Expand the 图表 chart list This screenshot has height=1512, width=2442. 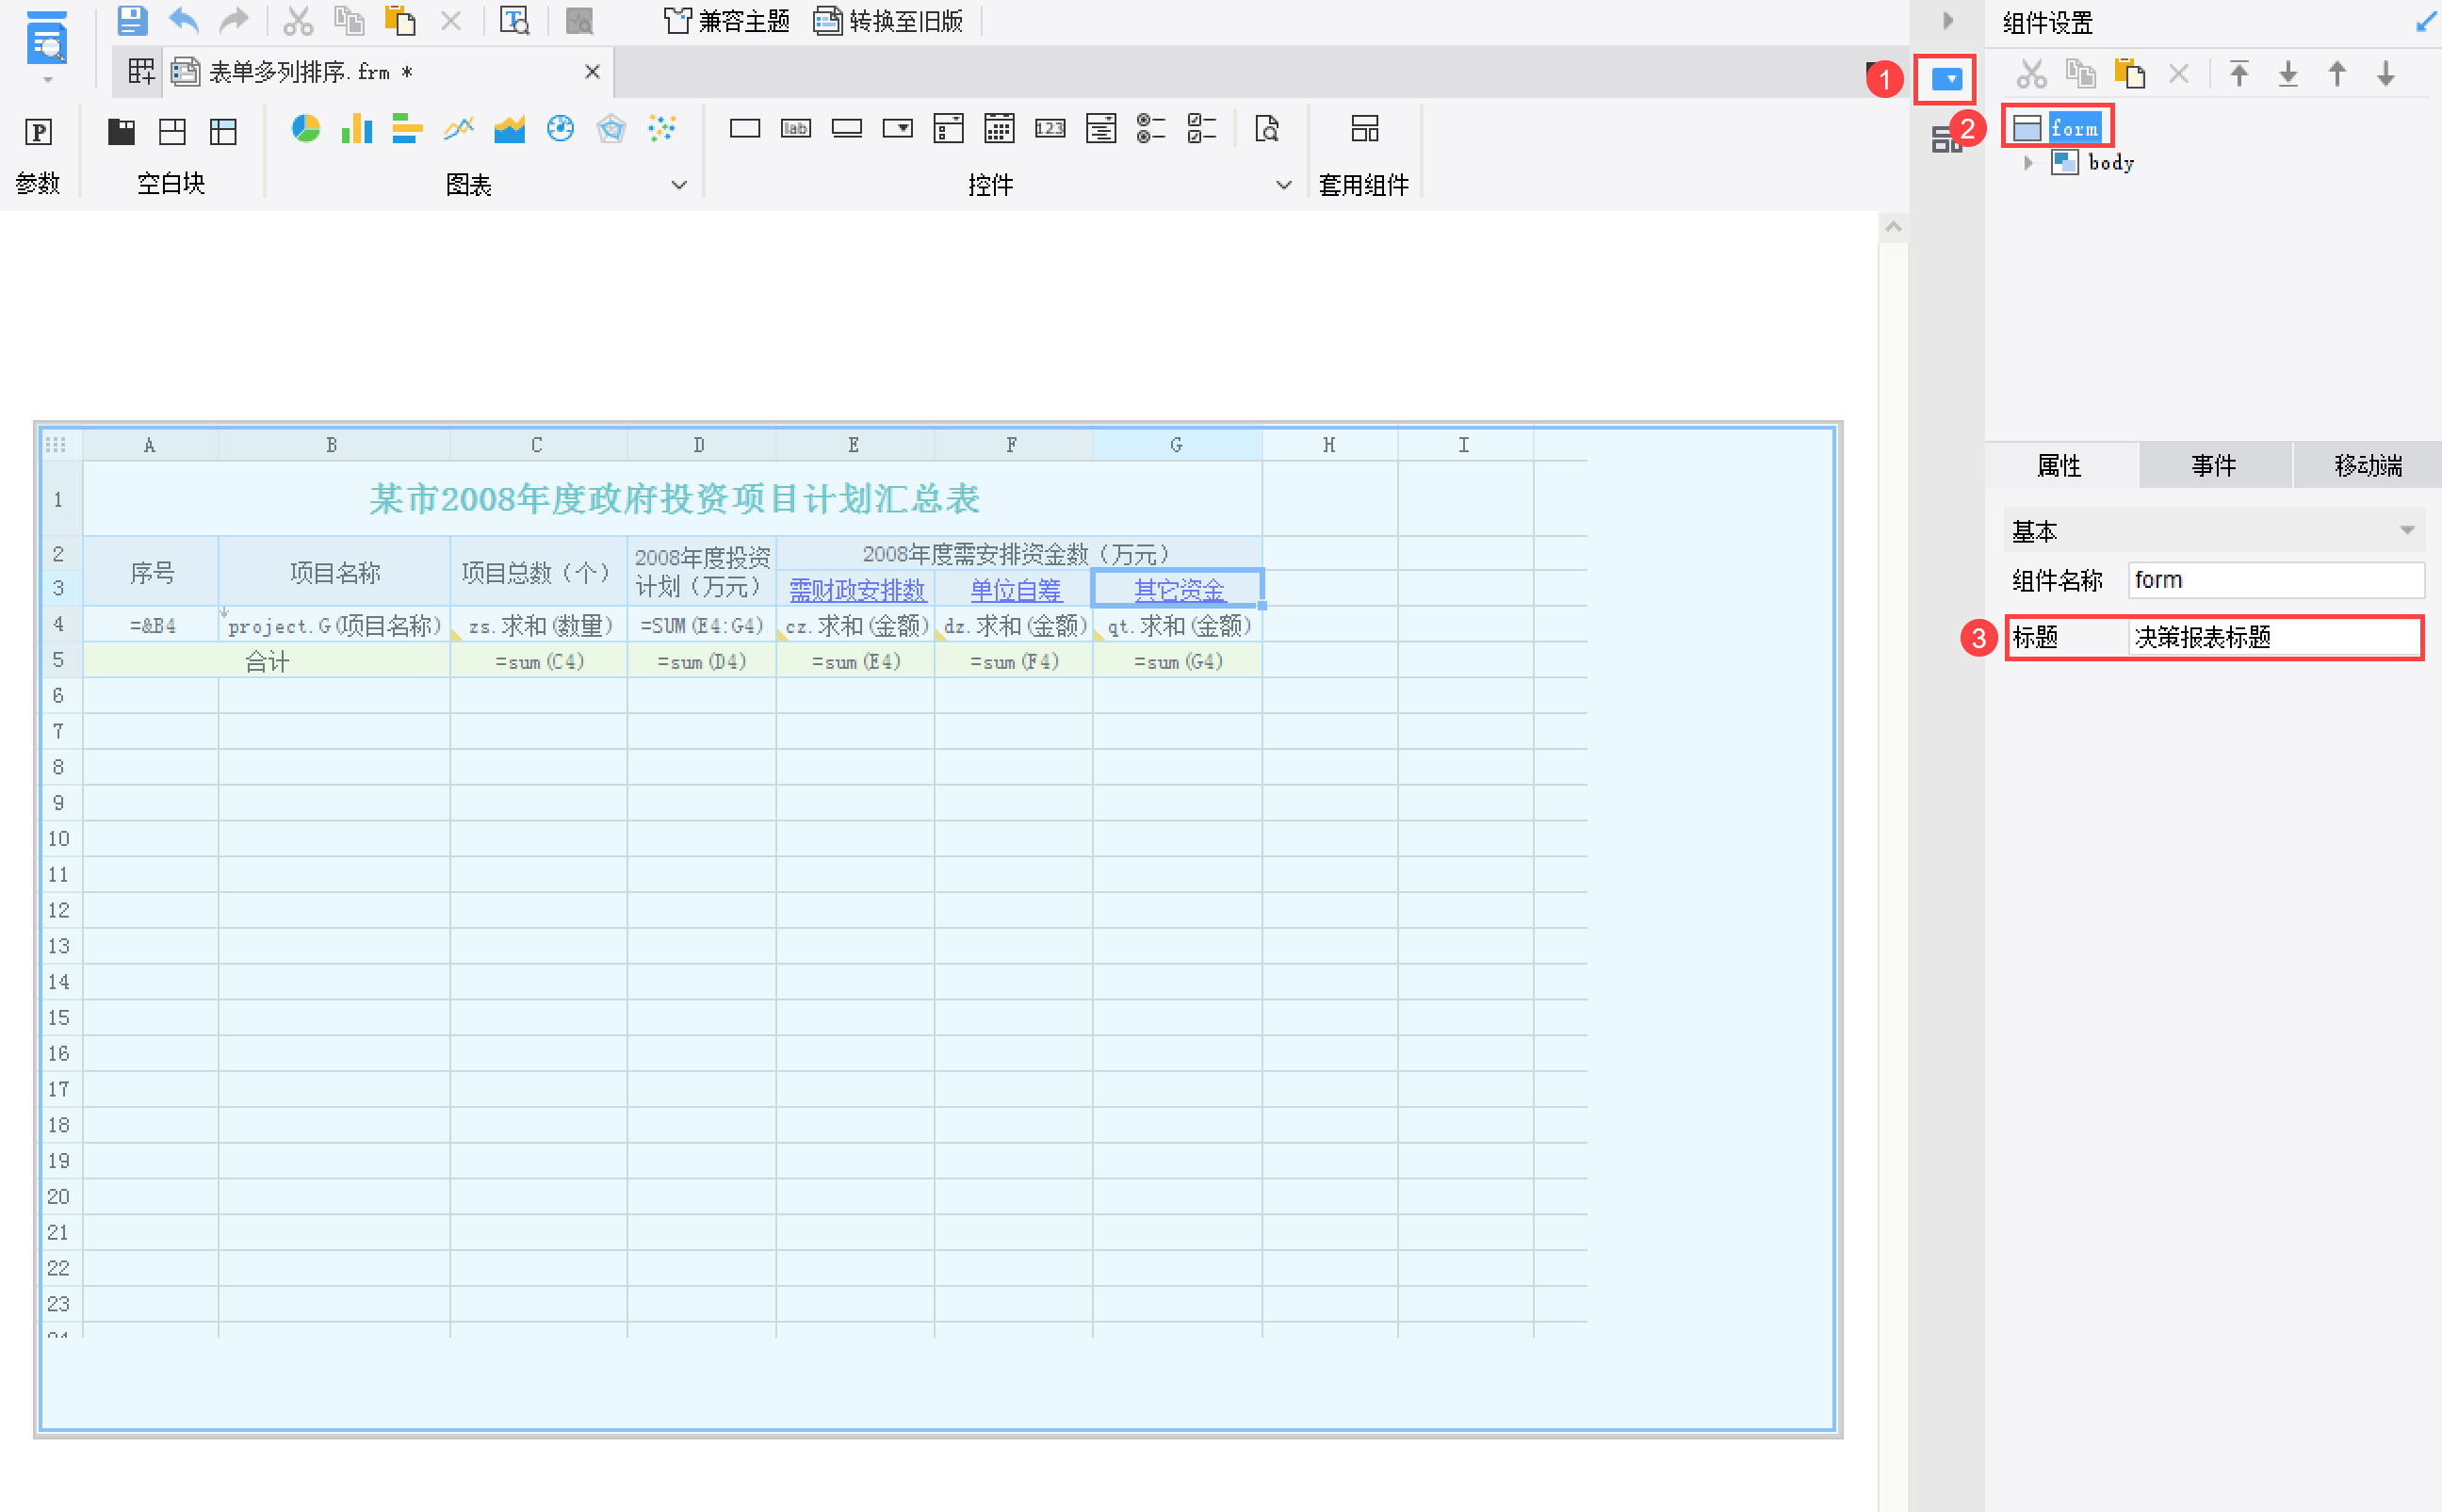(x=679, y=185)
